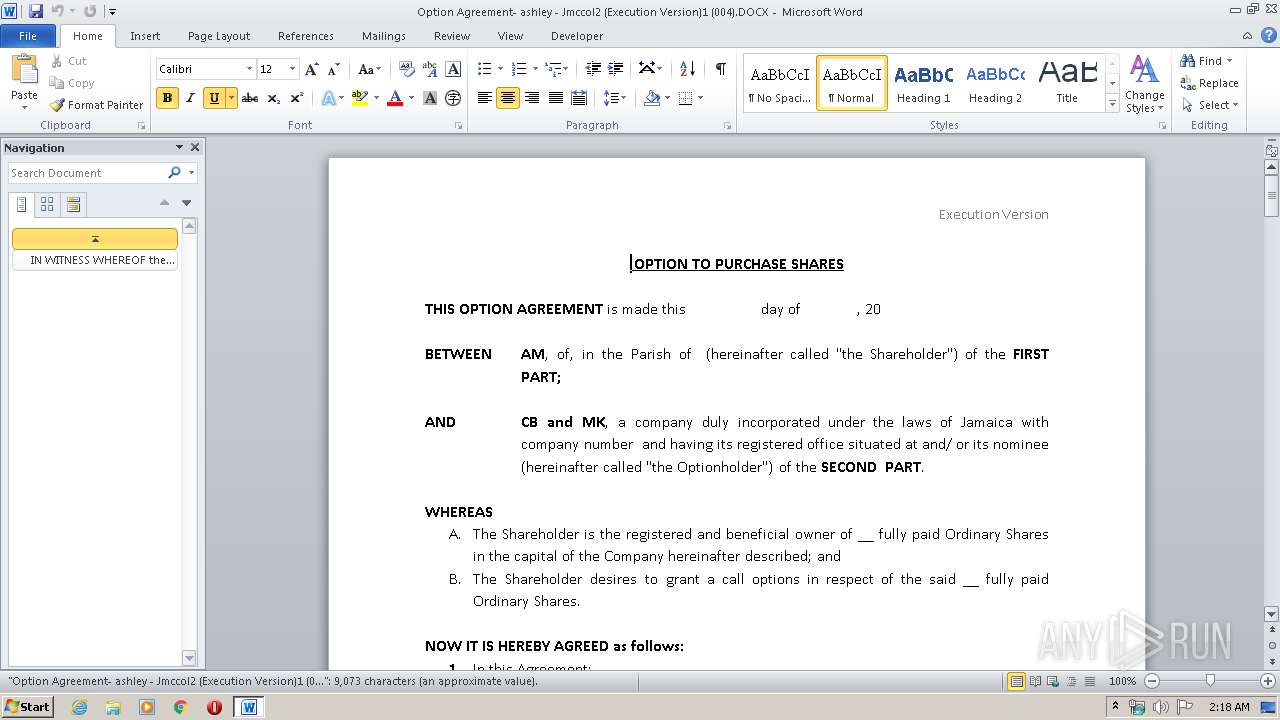The height and width of the screenshot is (720, 1280).
Task: Click the Grow Font icon
Action: 312,69
